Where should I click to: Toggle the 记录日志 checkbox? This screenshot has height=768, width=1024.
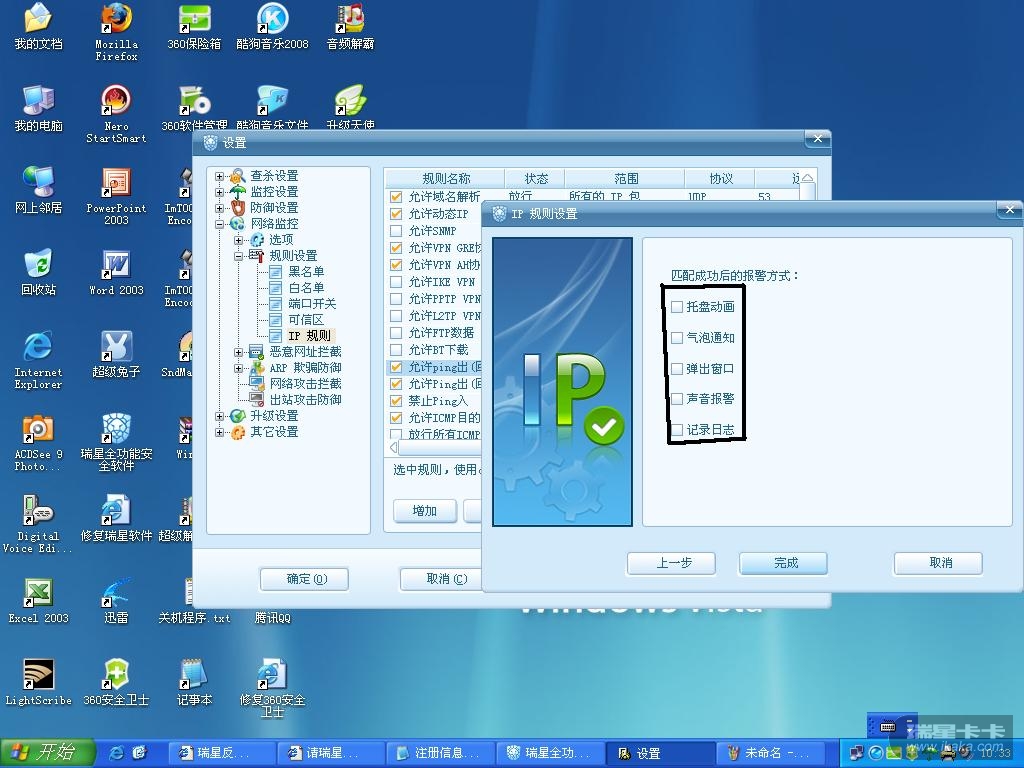pos(677,430)
